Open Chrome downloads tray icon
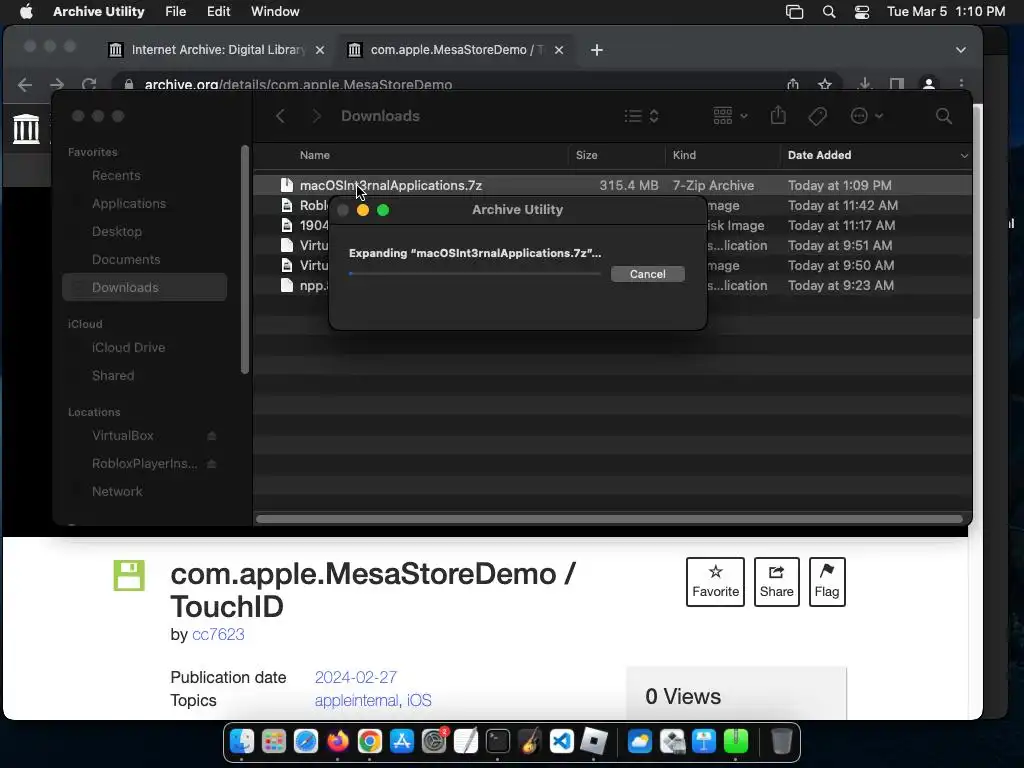Image resolution: width=1024 pixels, height=768 pixels. 865,84
